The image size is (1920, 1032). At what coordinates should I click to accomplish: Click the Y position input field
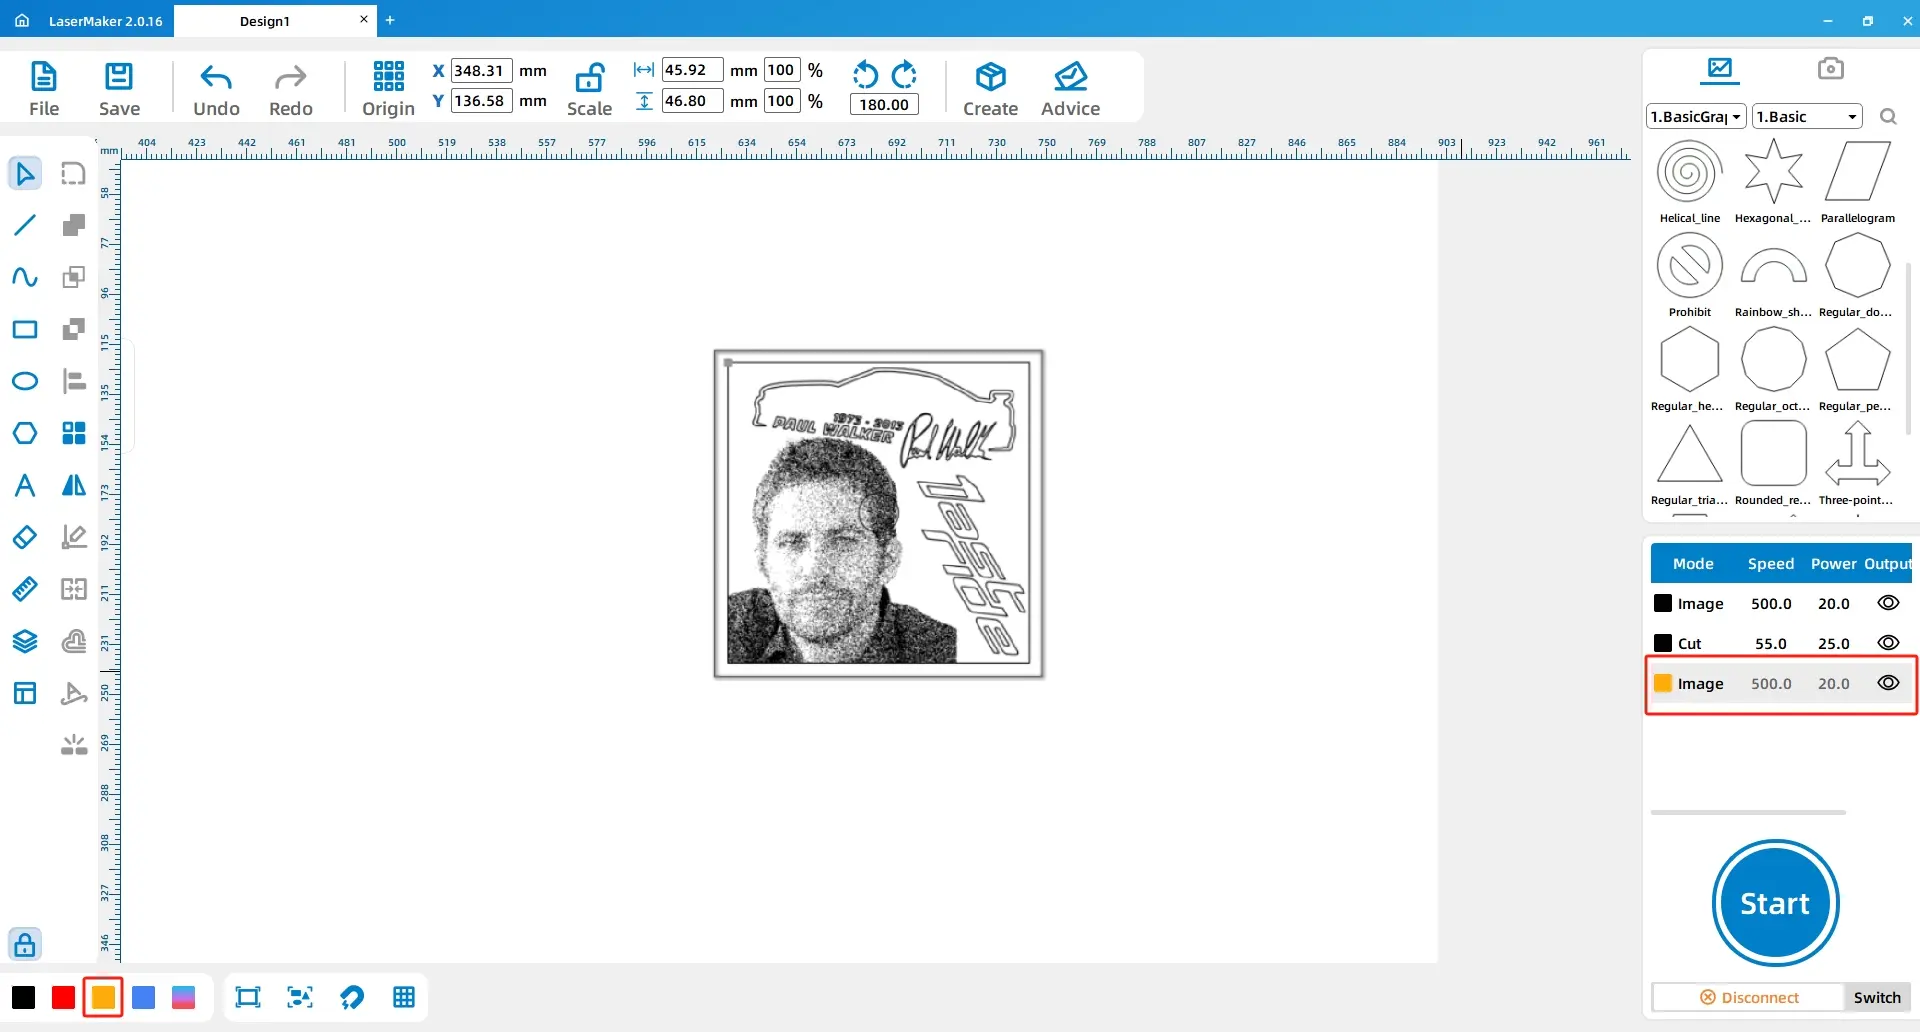(481, 101)
